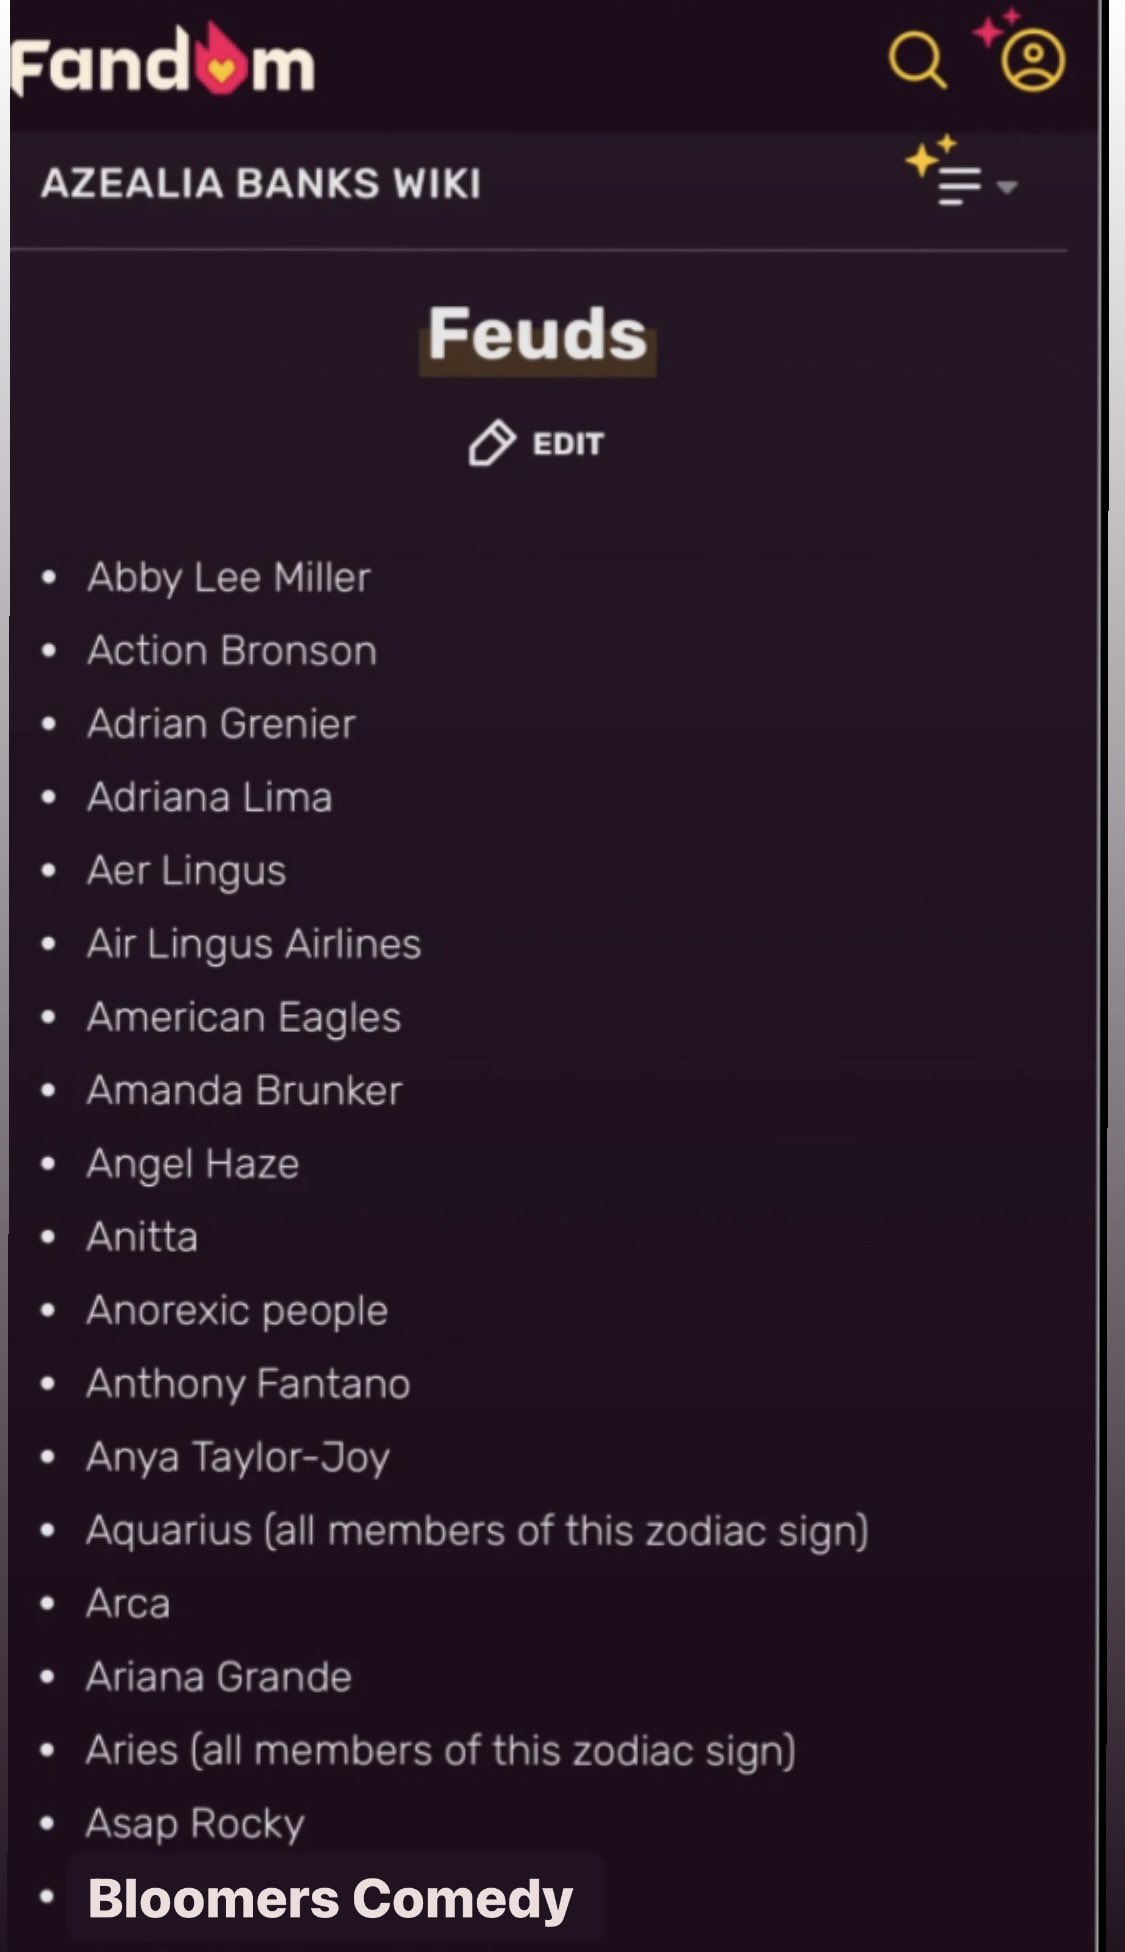Open the Azealia Banks Wiki home
Viewport: 1125px width, 1952px height.
(x=261, y=183)
